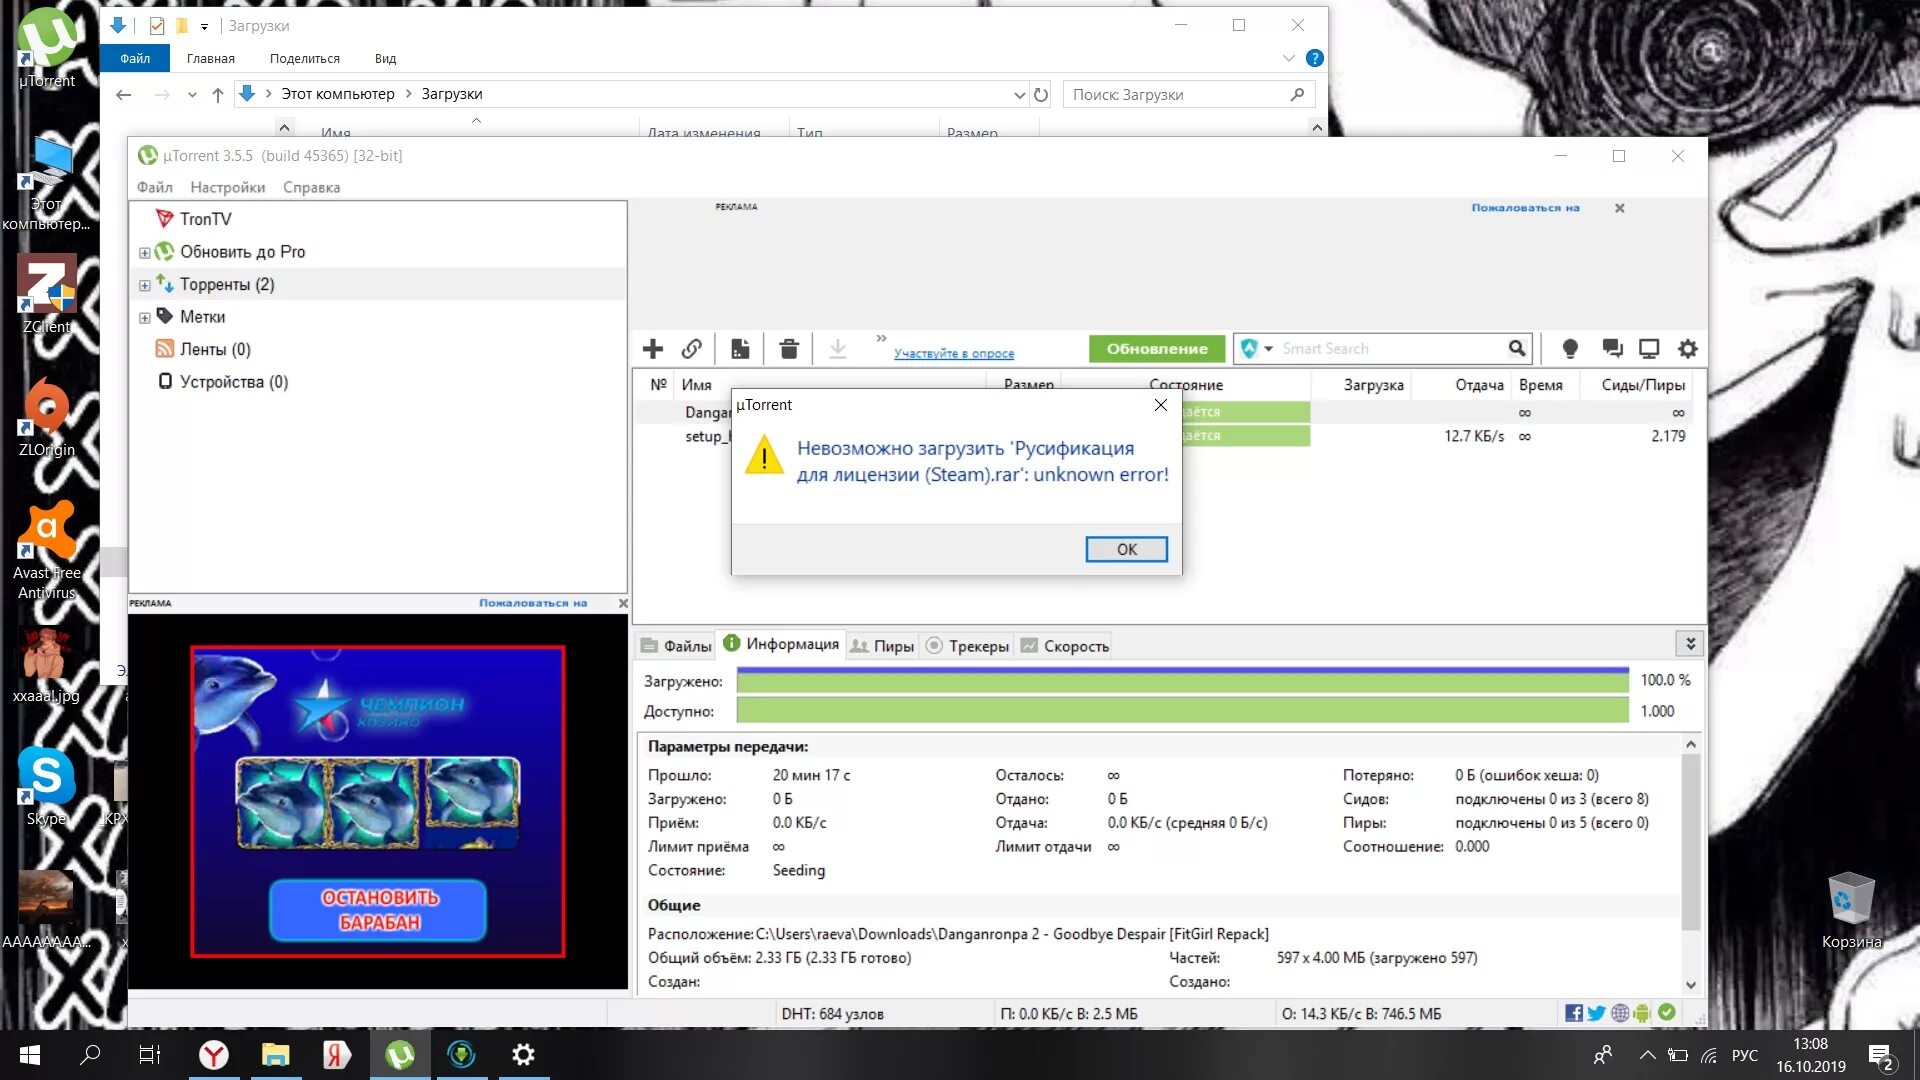Viewport: 1920px width, 1080px height.
Task: Expand the Обновить до Pro node
Action: coord(144,253)
